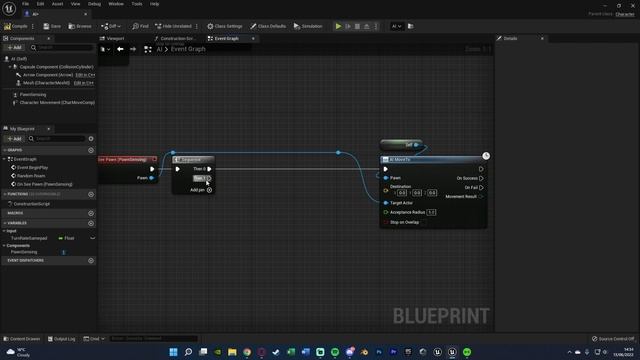This screenshot has height=360, width=640.
Task: Click graph navigate forward arrow
Action: [133, 49]
